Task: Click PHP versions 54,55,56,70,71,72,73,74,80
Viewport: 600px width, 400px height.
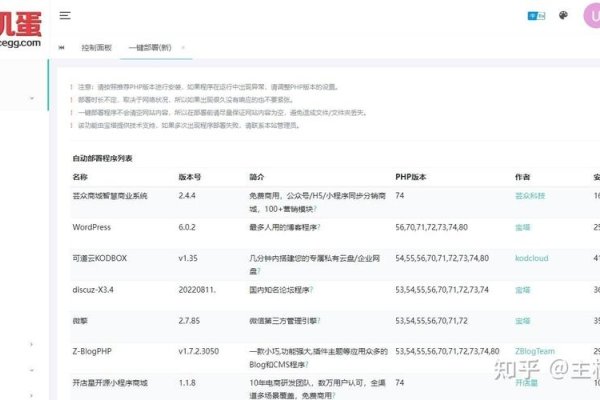Action: [x=442, y=258]
